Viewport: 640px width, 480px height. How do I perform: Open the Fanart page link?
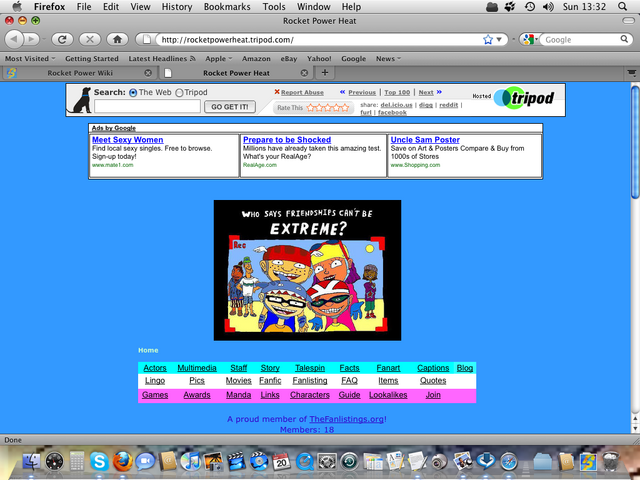click(x=388, y=368)
